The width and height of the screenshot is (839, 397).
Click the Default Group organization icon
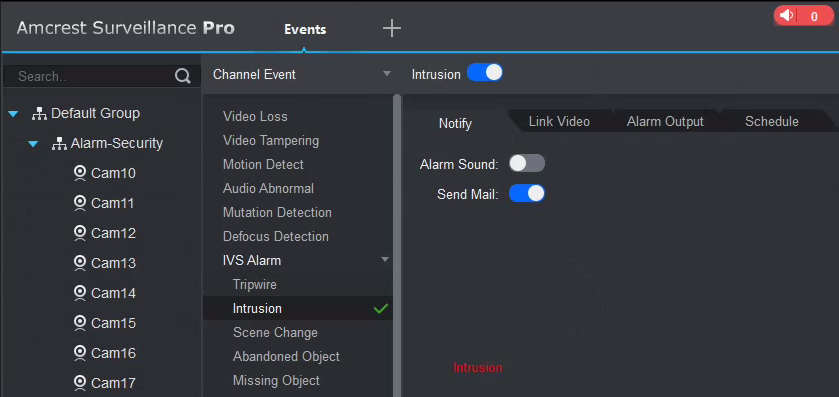coord(40,114)
